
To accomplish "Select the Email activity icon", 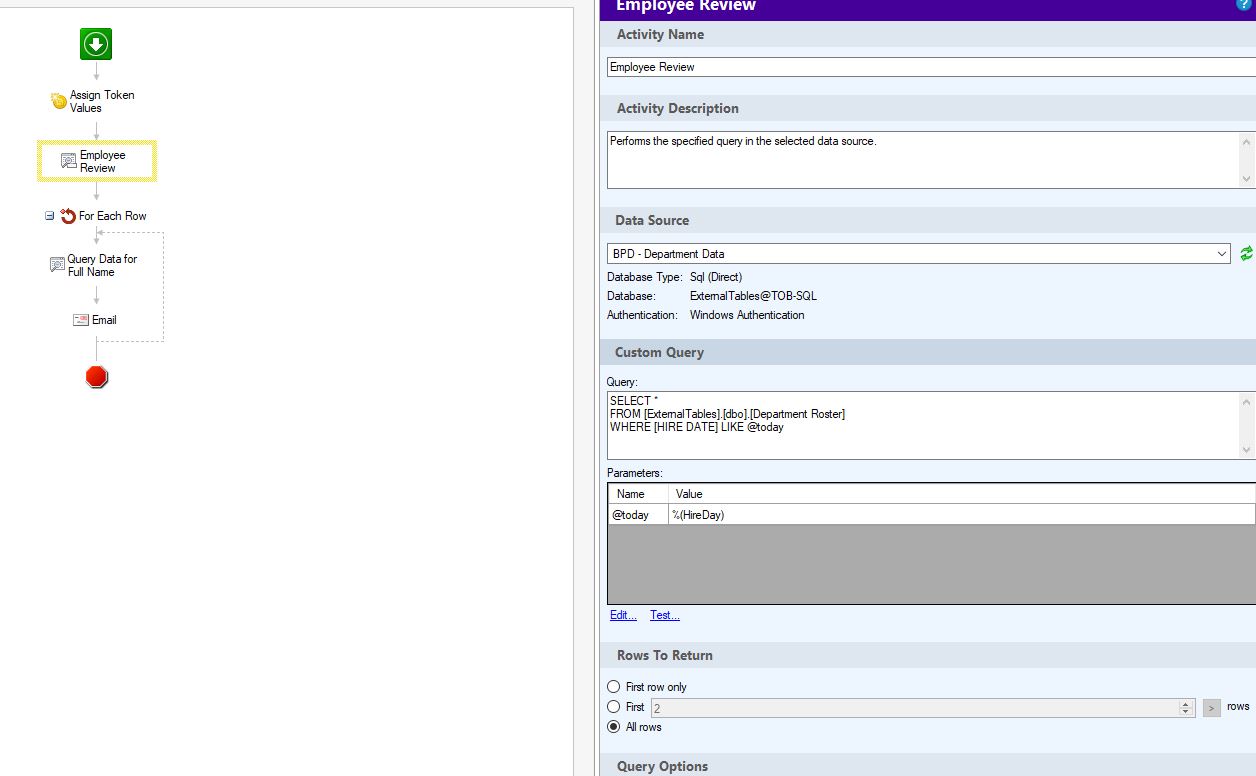I will pos(81,320).
